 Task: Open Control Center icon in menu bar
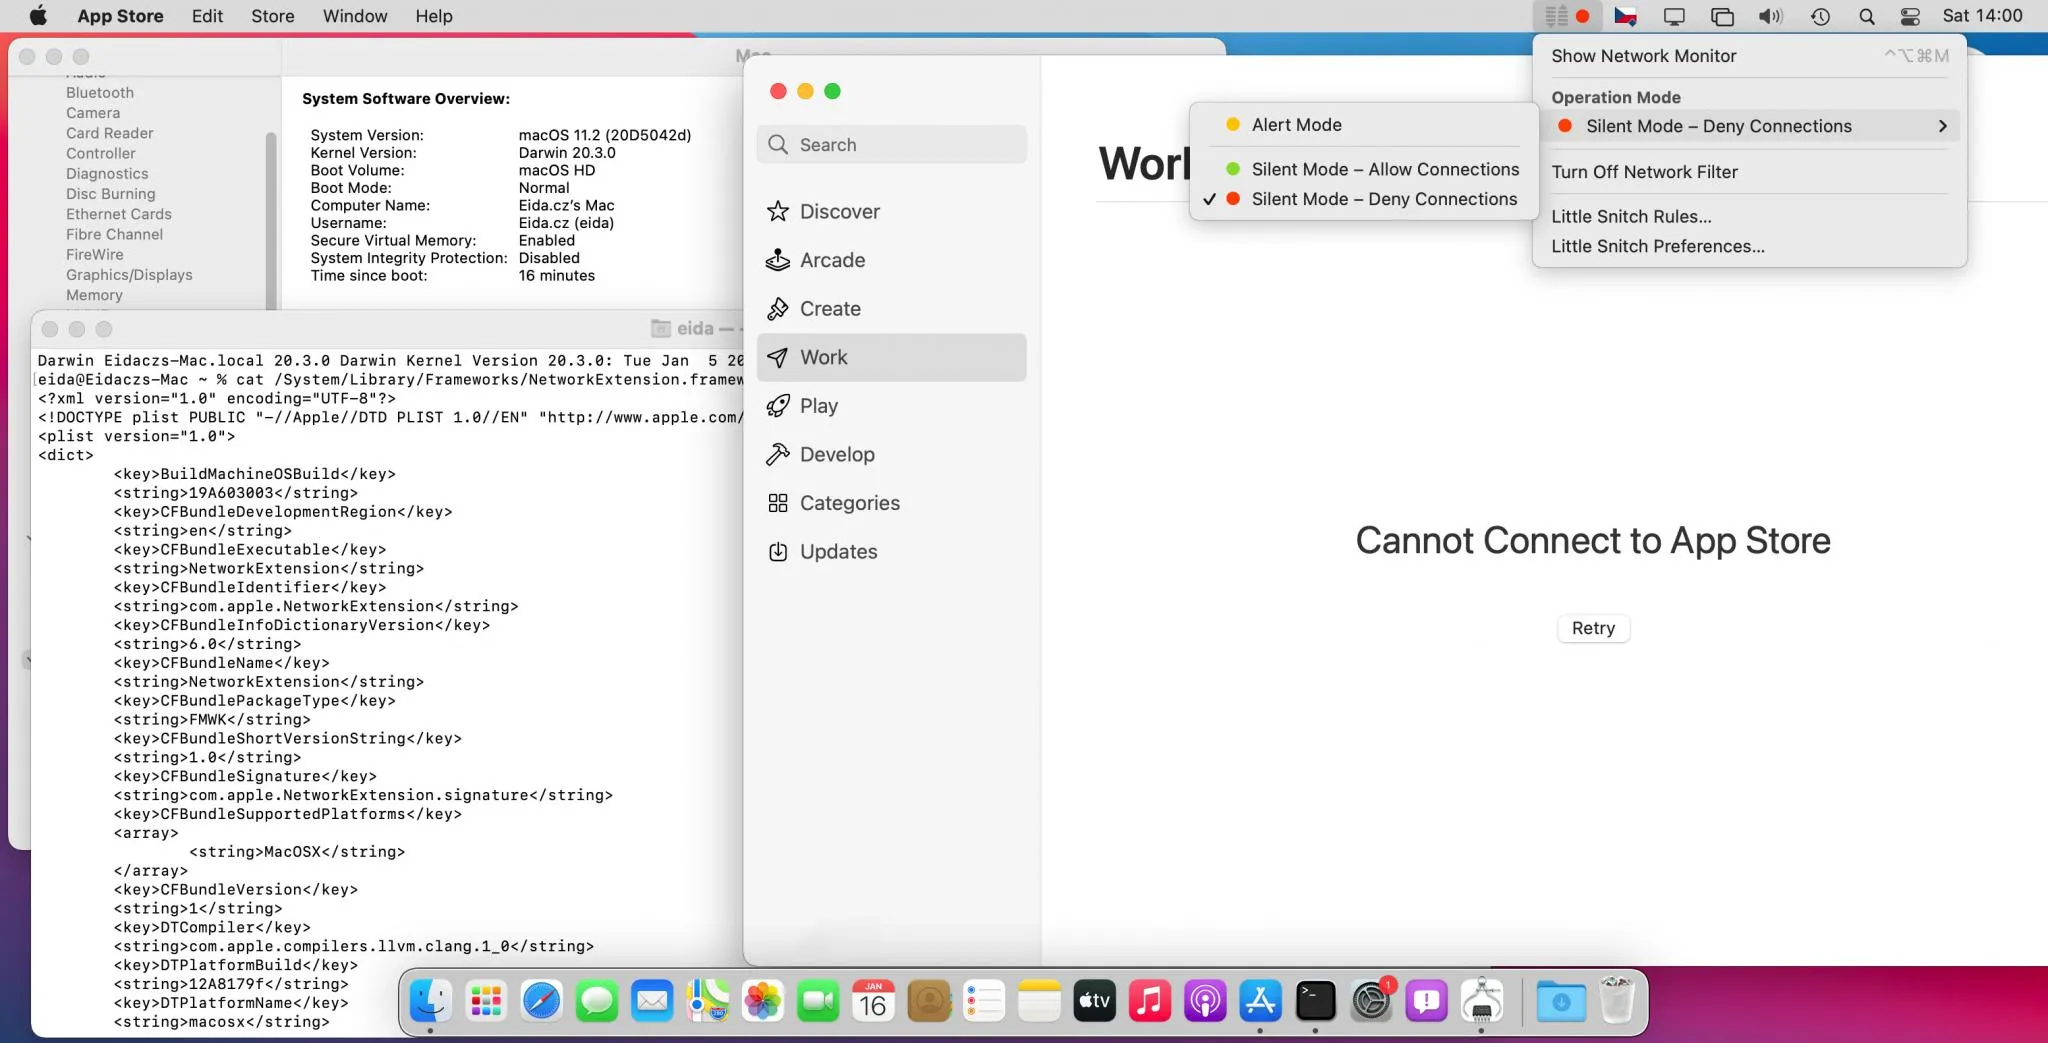coord(1910,16)
